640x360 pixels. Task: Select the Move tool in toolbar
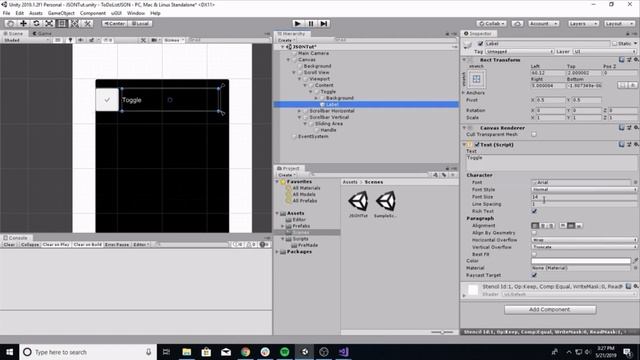click(23, 23)
